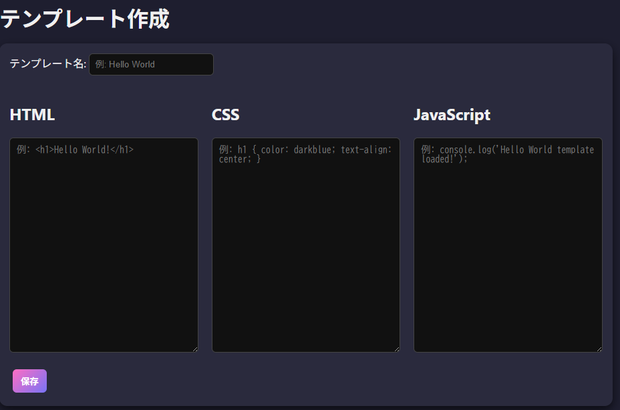Click inside the JavaScript code textarea
The width and height of the screenshot is (620, 410).
click(x=508, y=245)
